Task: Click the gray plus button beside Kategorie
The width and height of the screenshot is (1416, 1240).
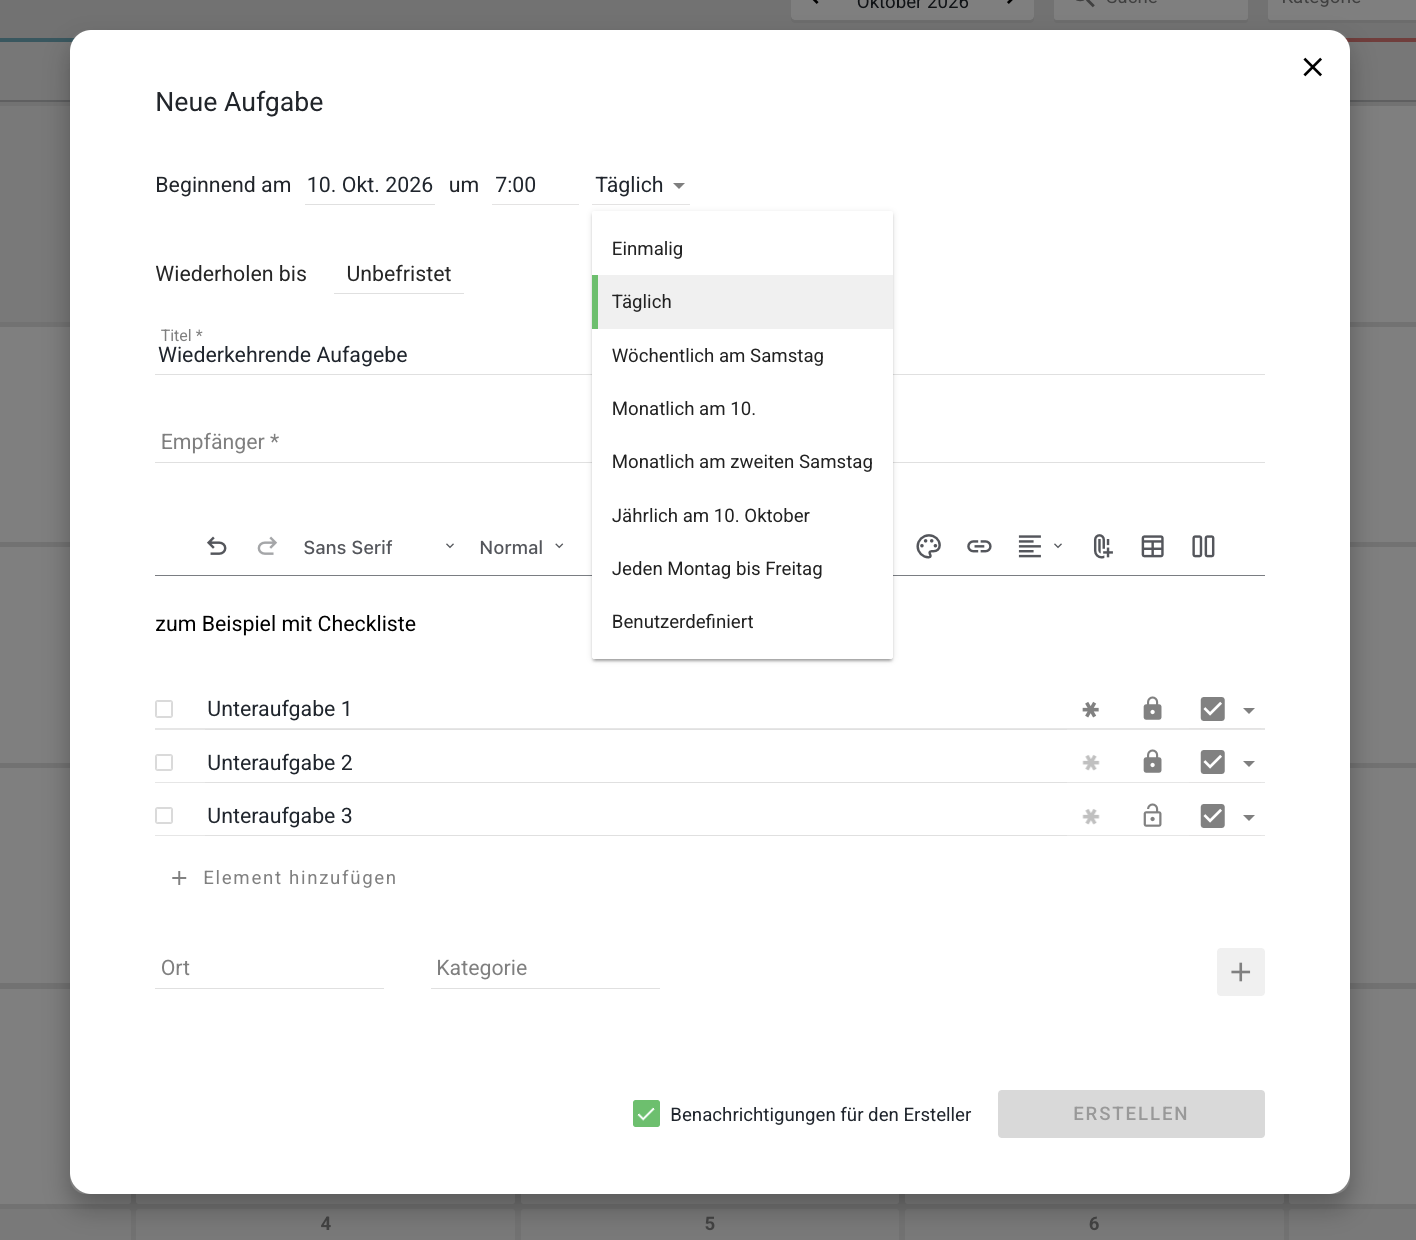Action: click(1241, 972)
